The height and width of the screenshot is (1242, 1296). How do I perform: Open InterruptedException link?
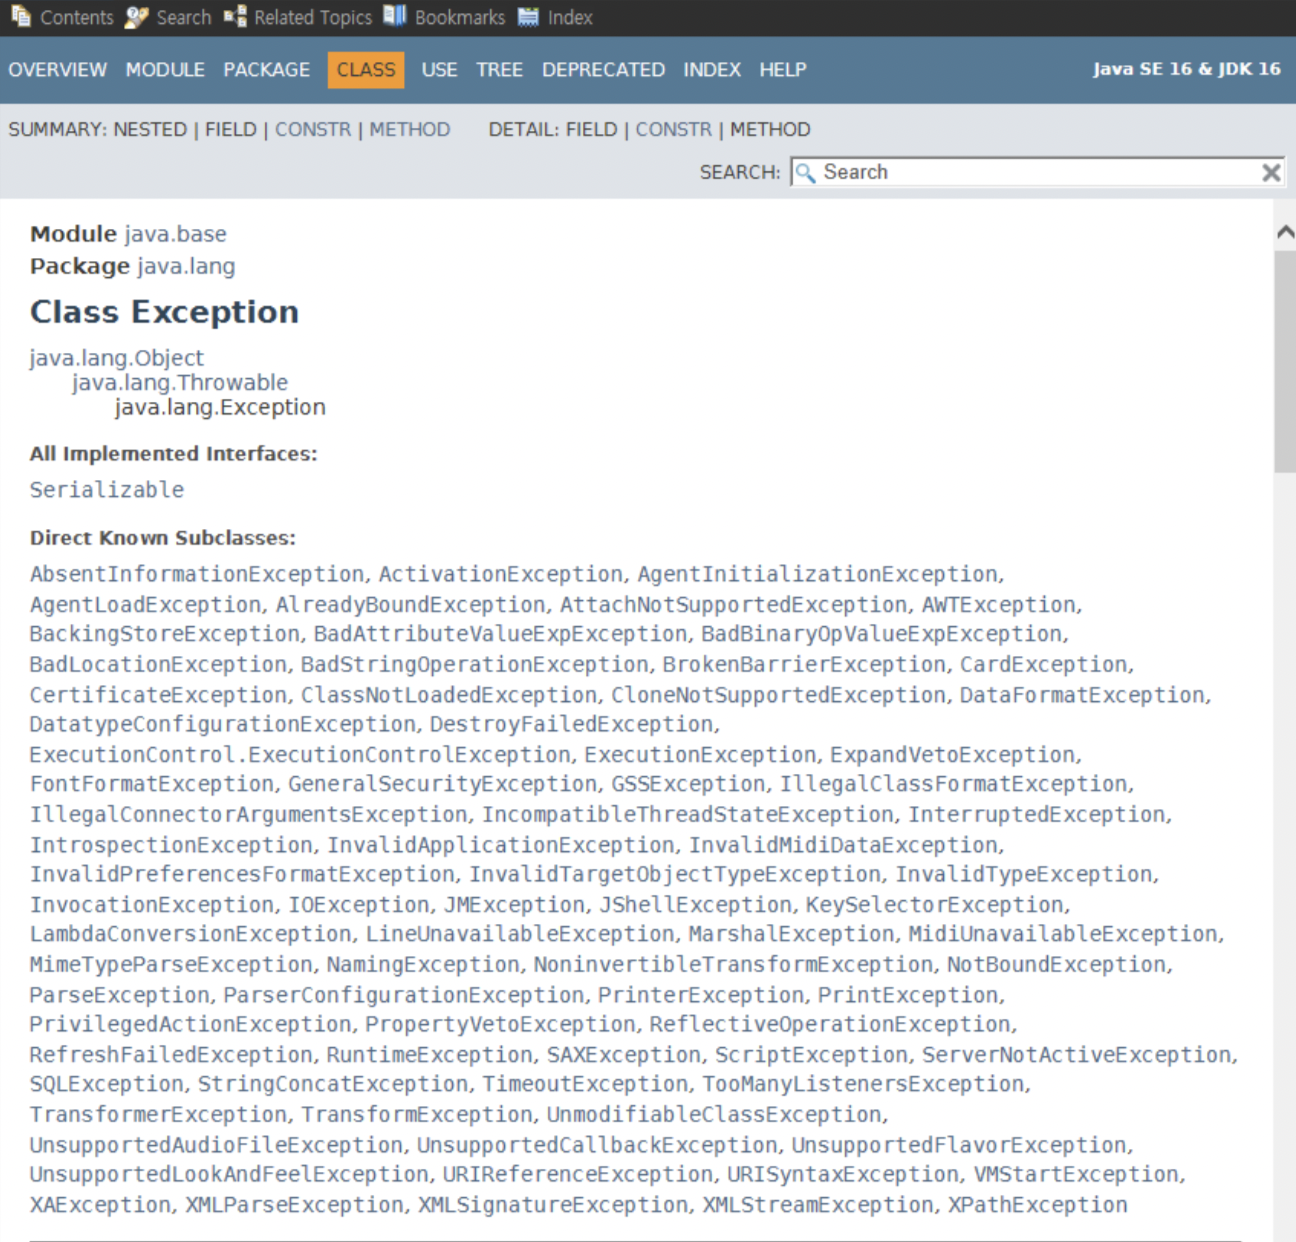click(x=1037, y=815)
